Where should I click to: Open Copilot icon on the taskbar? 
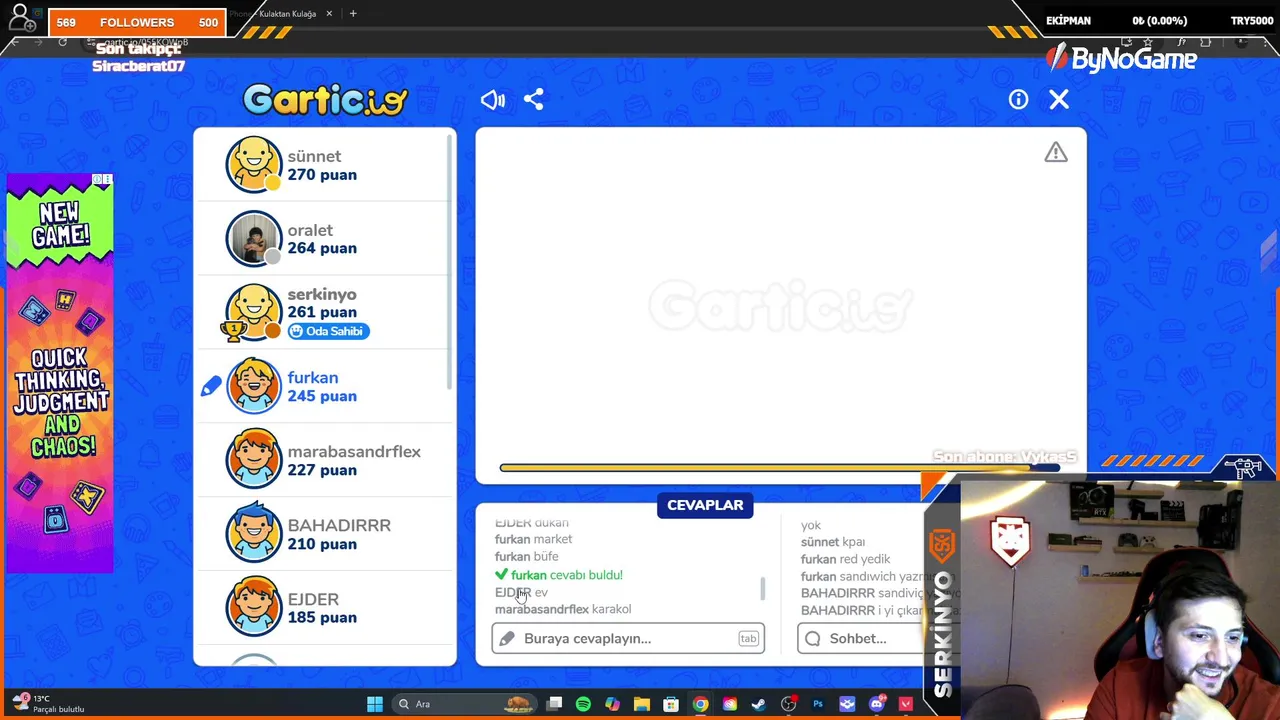612,704
